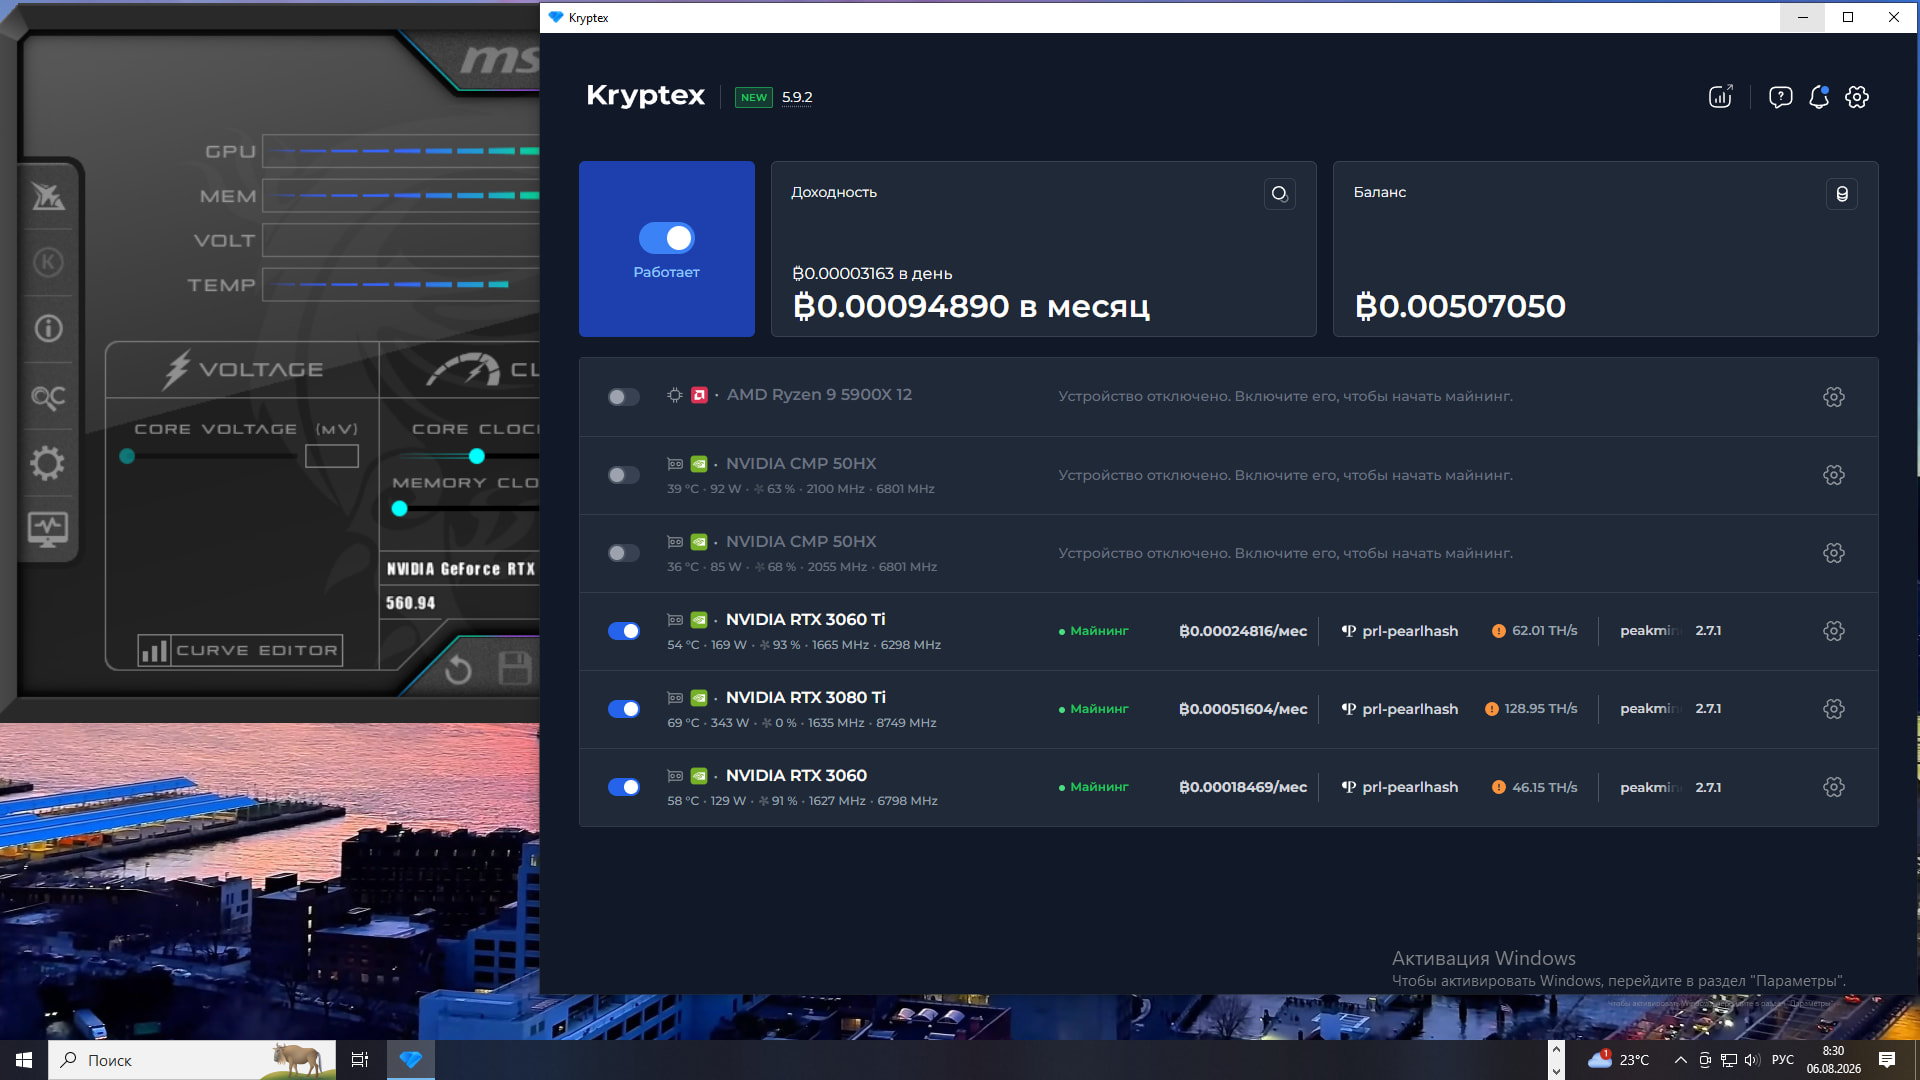Click the prl-pearlhash algorithm in RTX 3080 Ti row
Screen dimensions: 1920x1080
coord(1399,709)
